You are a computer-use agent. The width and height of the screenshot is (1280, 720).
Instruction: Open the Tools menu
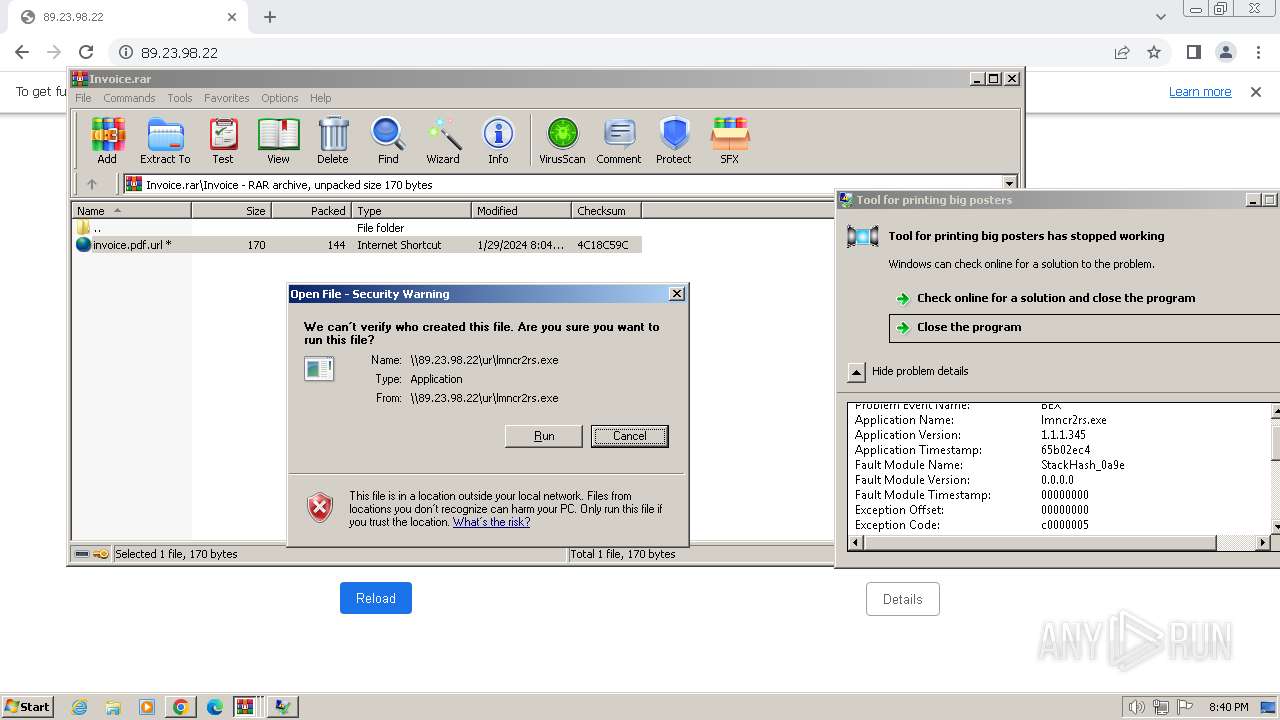[180, 98]
